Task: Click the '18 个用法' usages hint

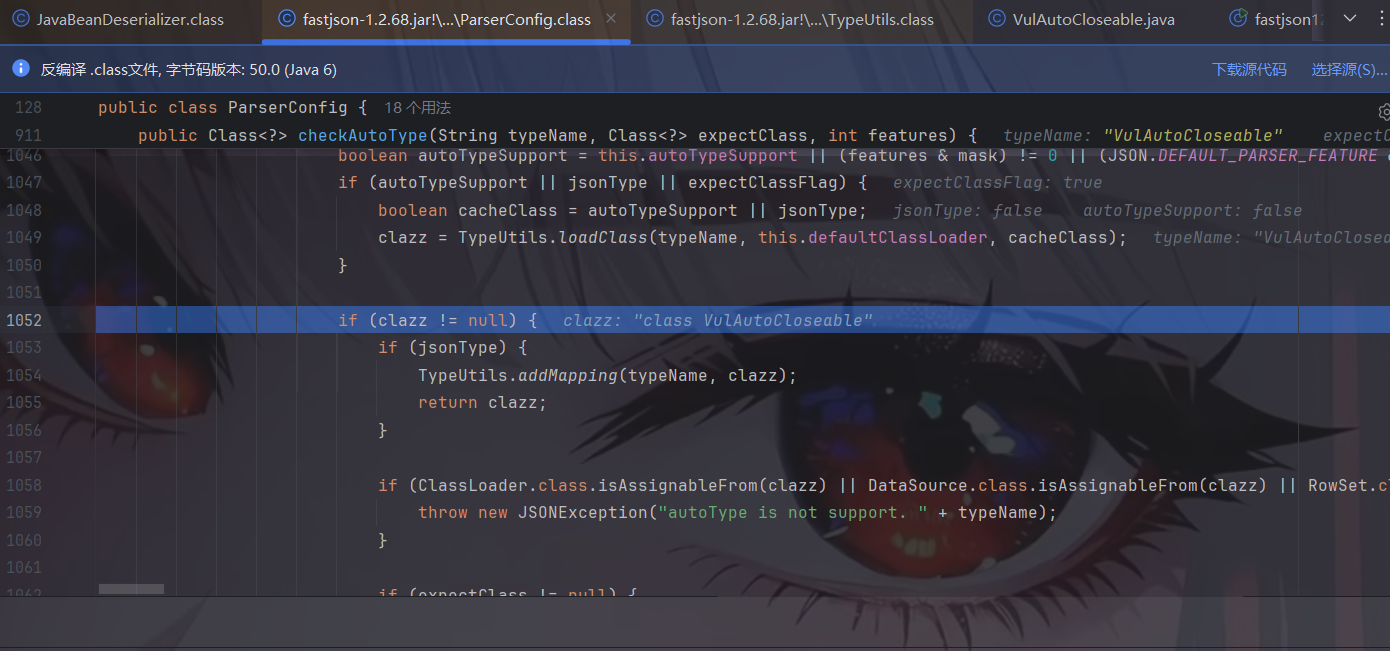Action: tap(418, 107)
